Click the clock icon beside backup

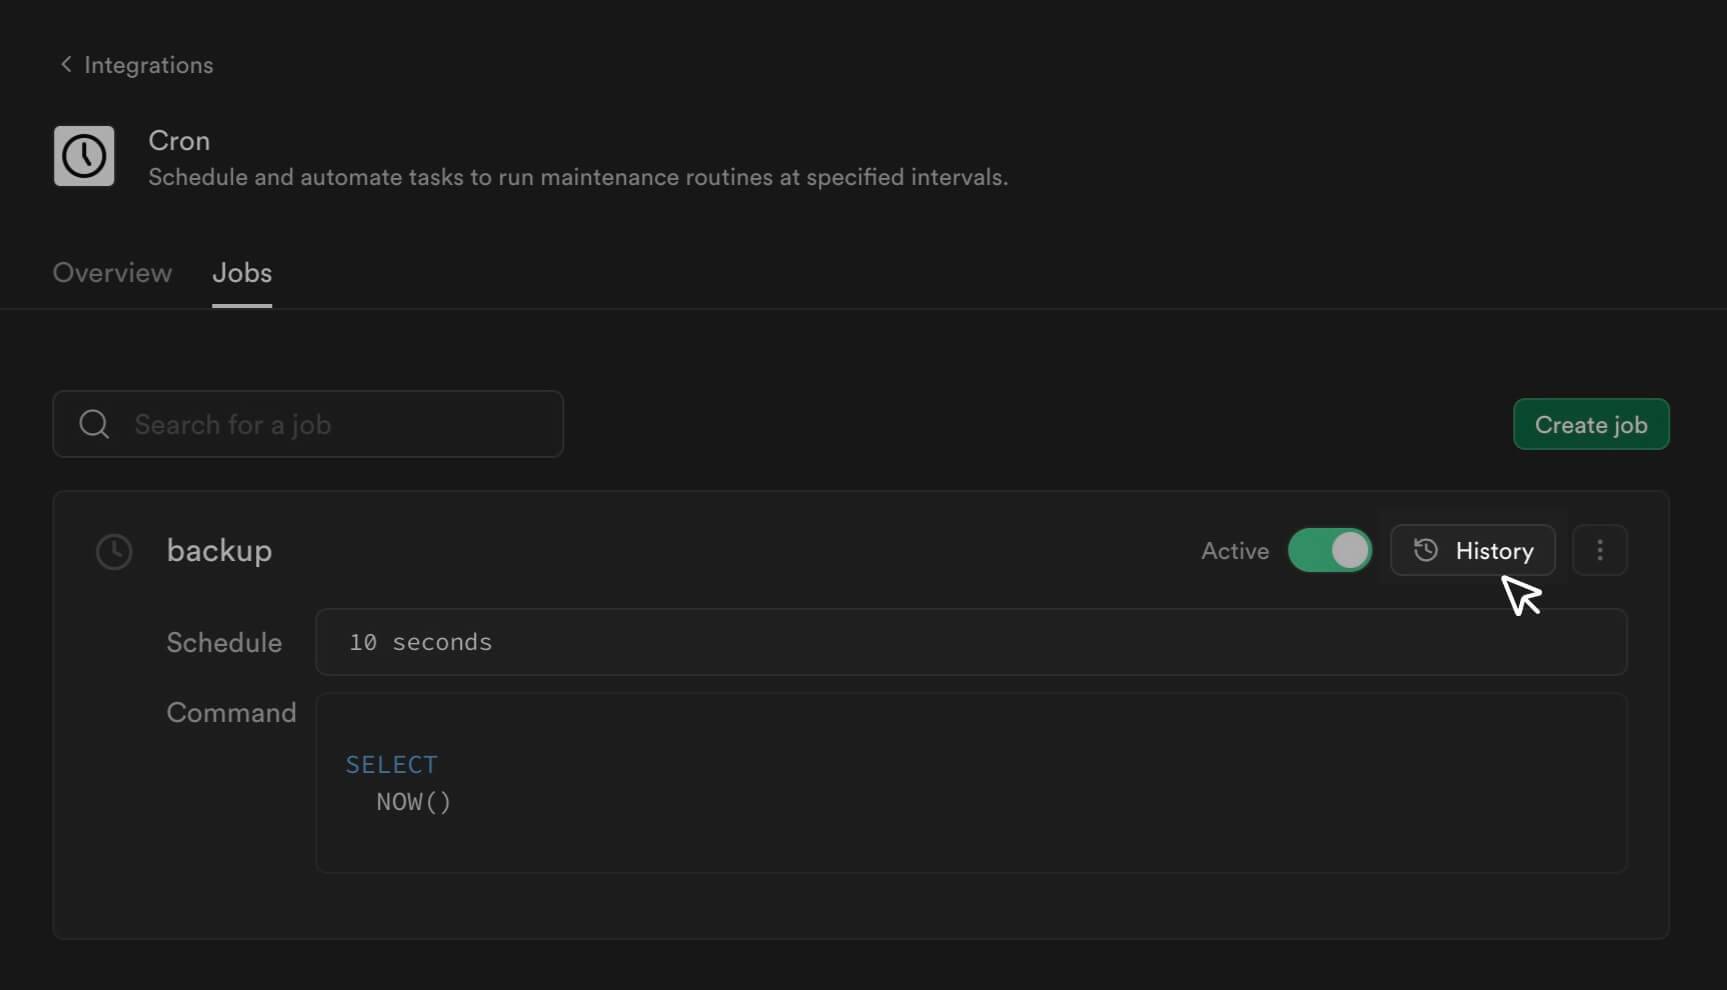(x=114, y=551)
